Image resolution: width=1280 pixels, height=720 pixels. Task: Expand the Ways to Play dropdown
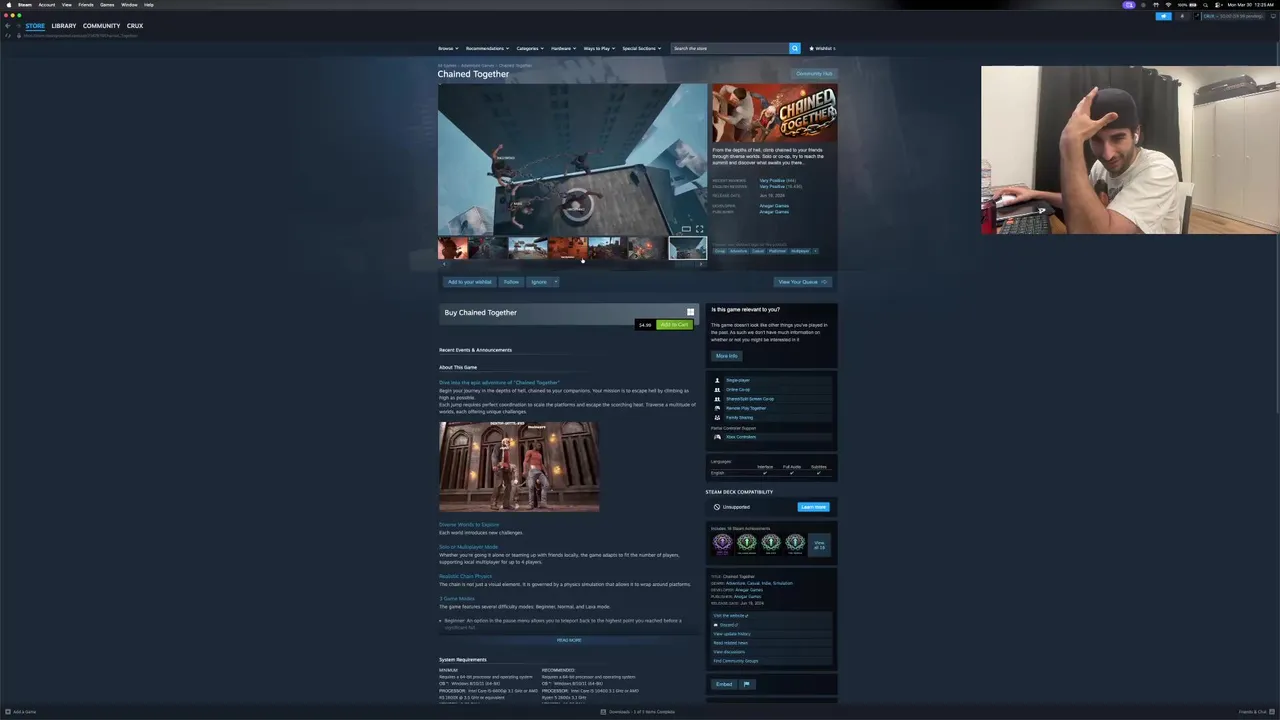[x=599, y=48]
